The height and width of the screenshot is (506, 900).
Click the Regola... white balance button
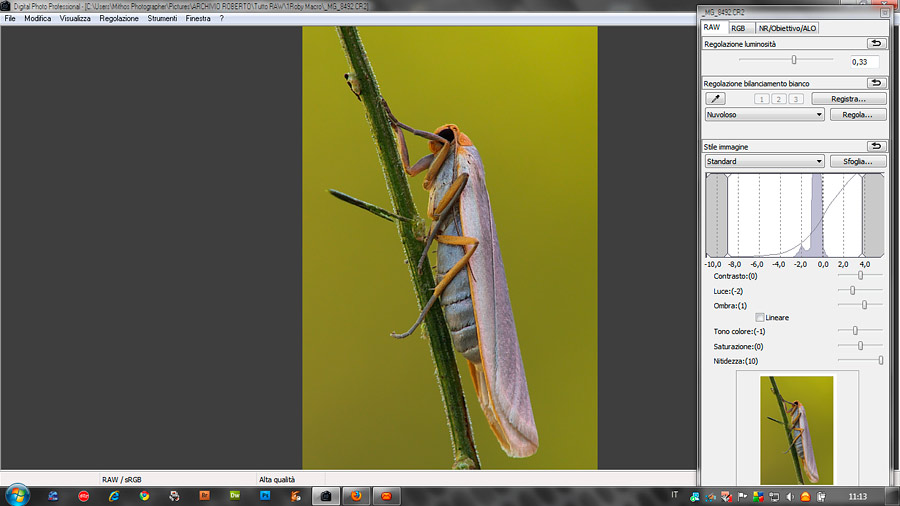pyautogui.click(x=858, y=115)
